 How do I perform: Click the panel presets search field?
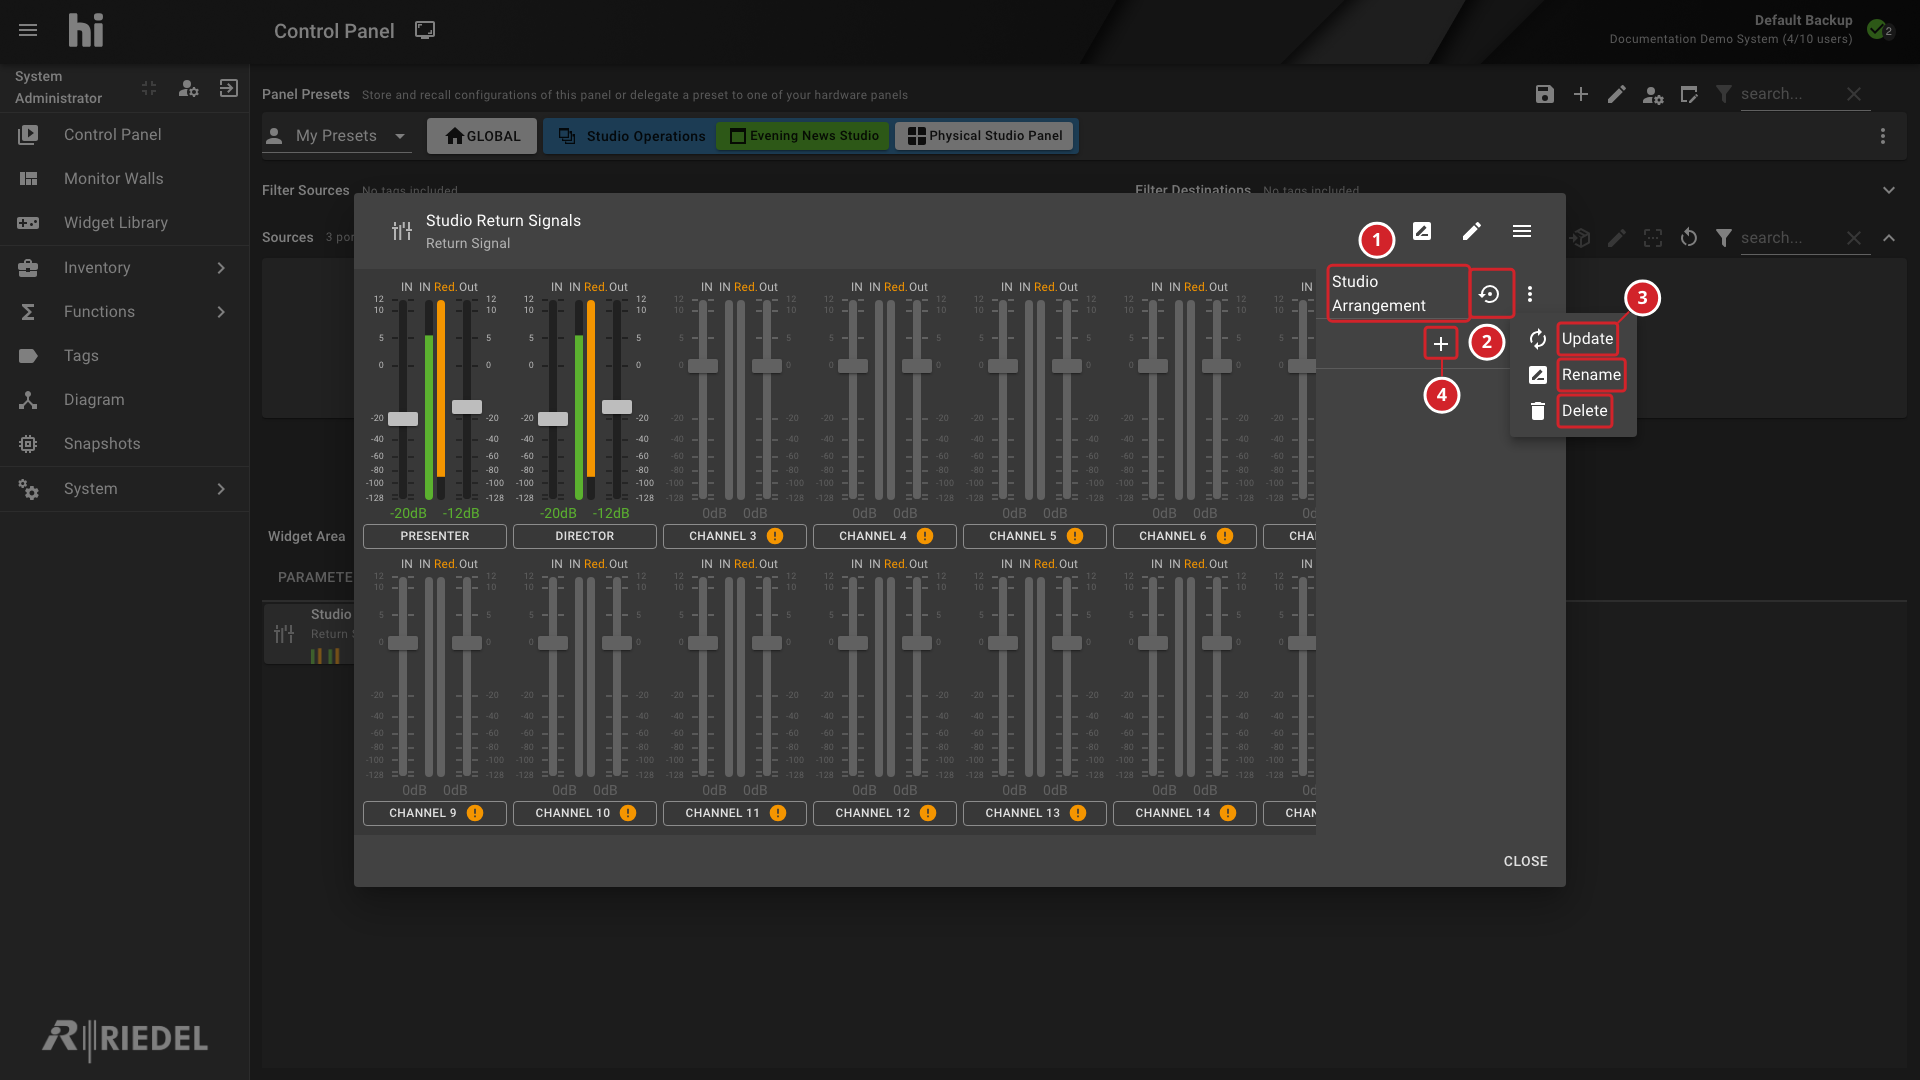pyautogui.click(x=1790, y=94)
